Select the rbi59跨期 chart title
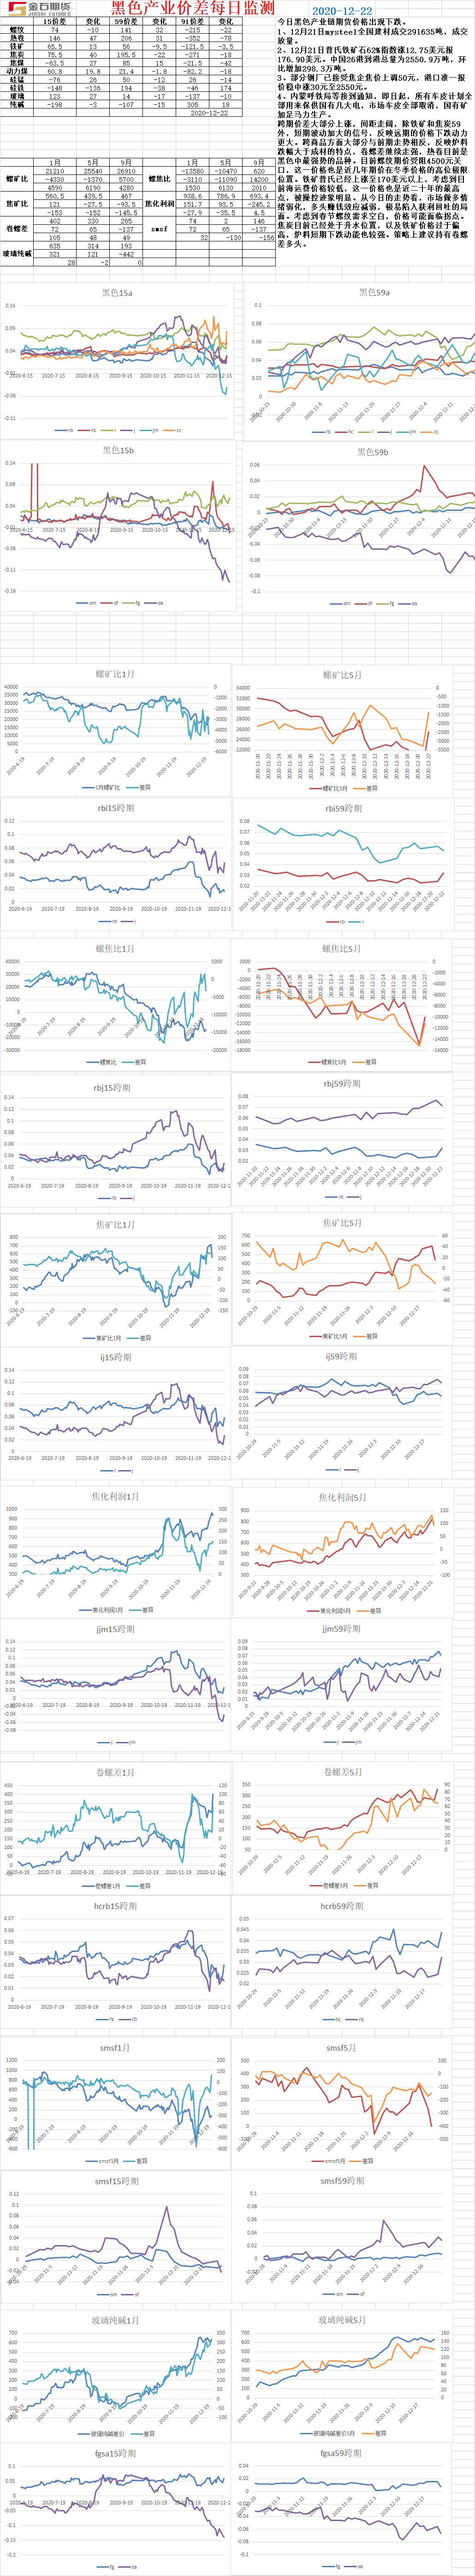The width and height of the screenshot is (475, 2576). tap(343, 808)
